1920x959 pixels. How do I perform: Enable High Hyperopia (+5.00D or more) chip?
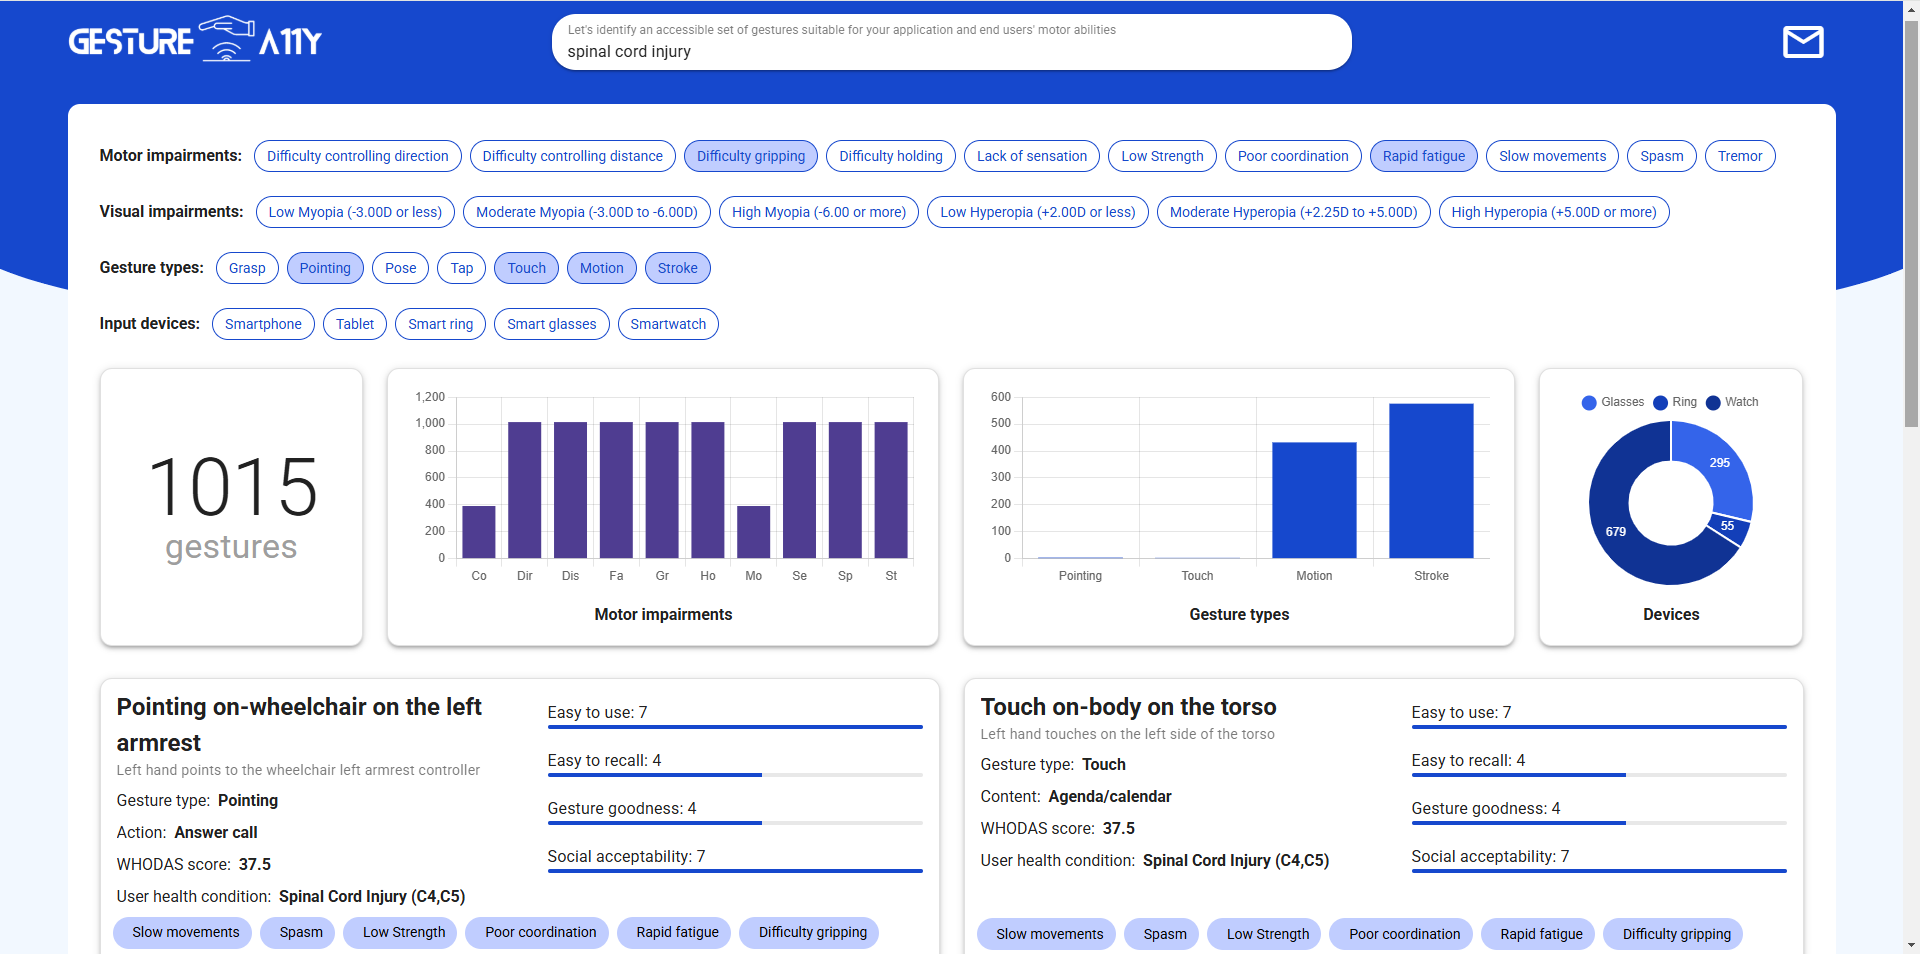click(1554, 212)
